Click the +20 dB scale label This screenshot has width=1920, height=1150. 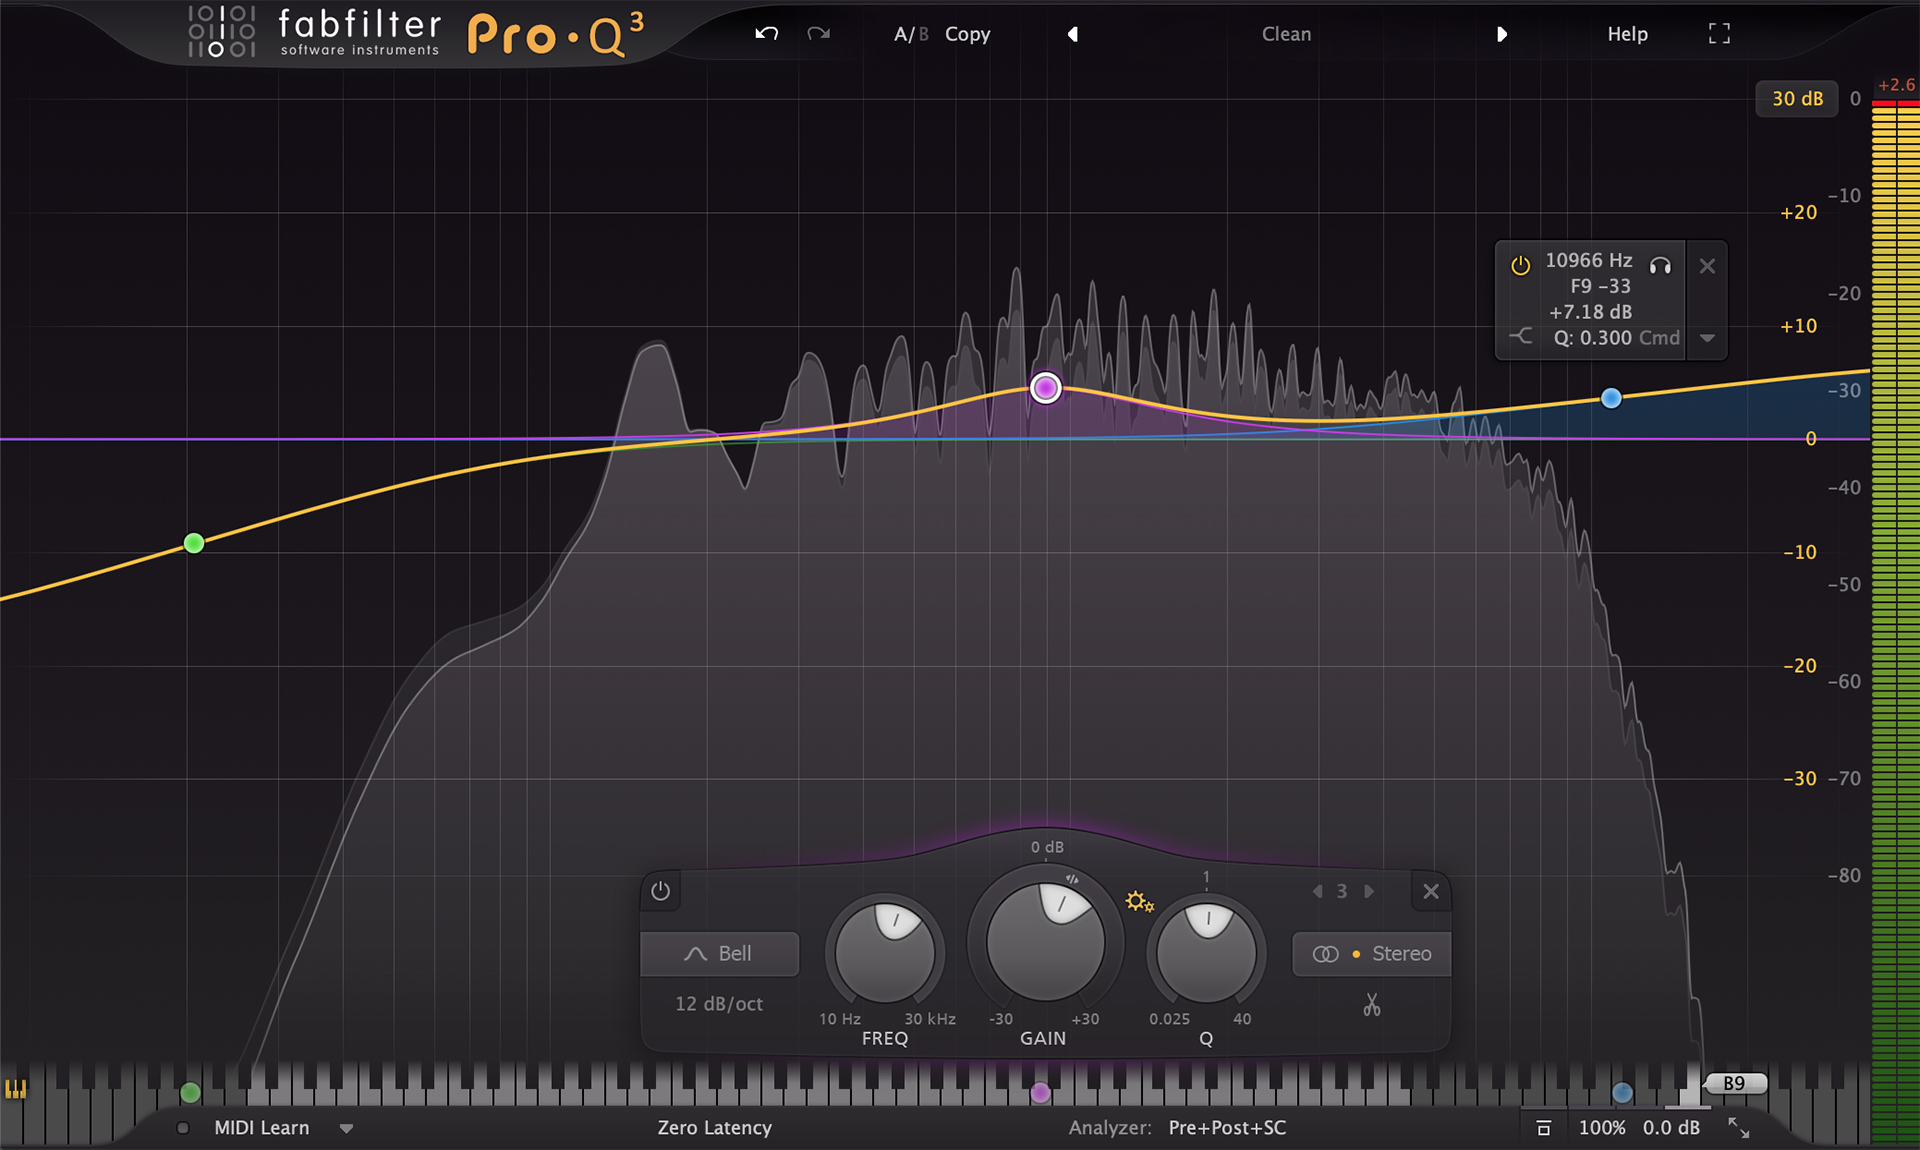pos(1798,212)
